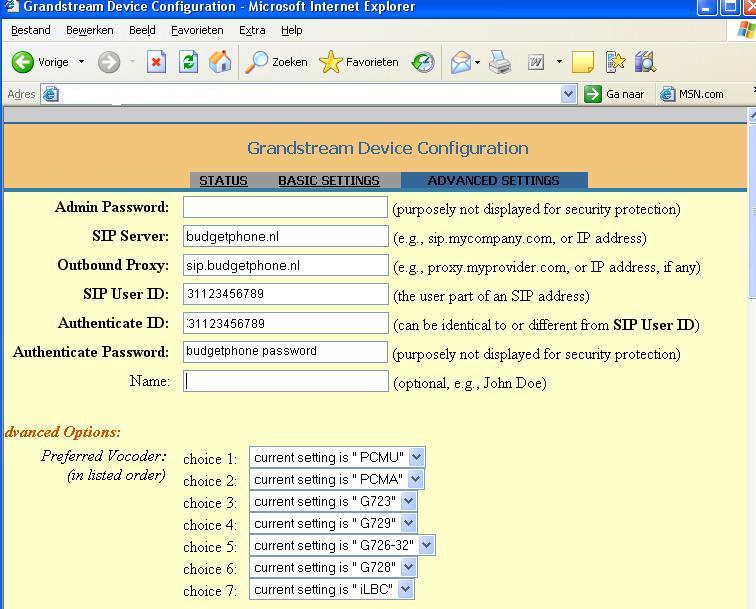Expand the Mail icon dropdown arrow
Screen dimensions: 756x609
coord(477,62)
